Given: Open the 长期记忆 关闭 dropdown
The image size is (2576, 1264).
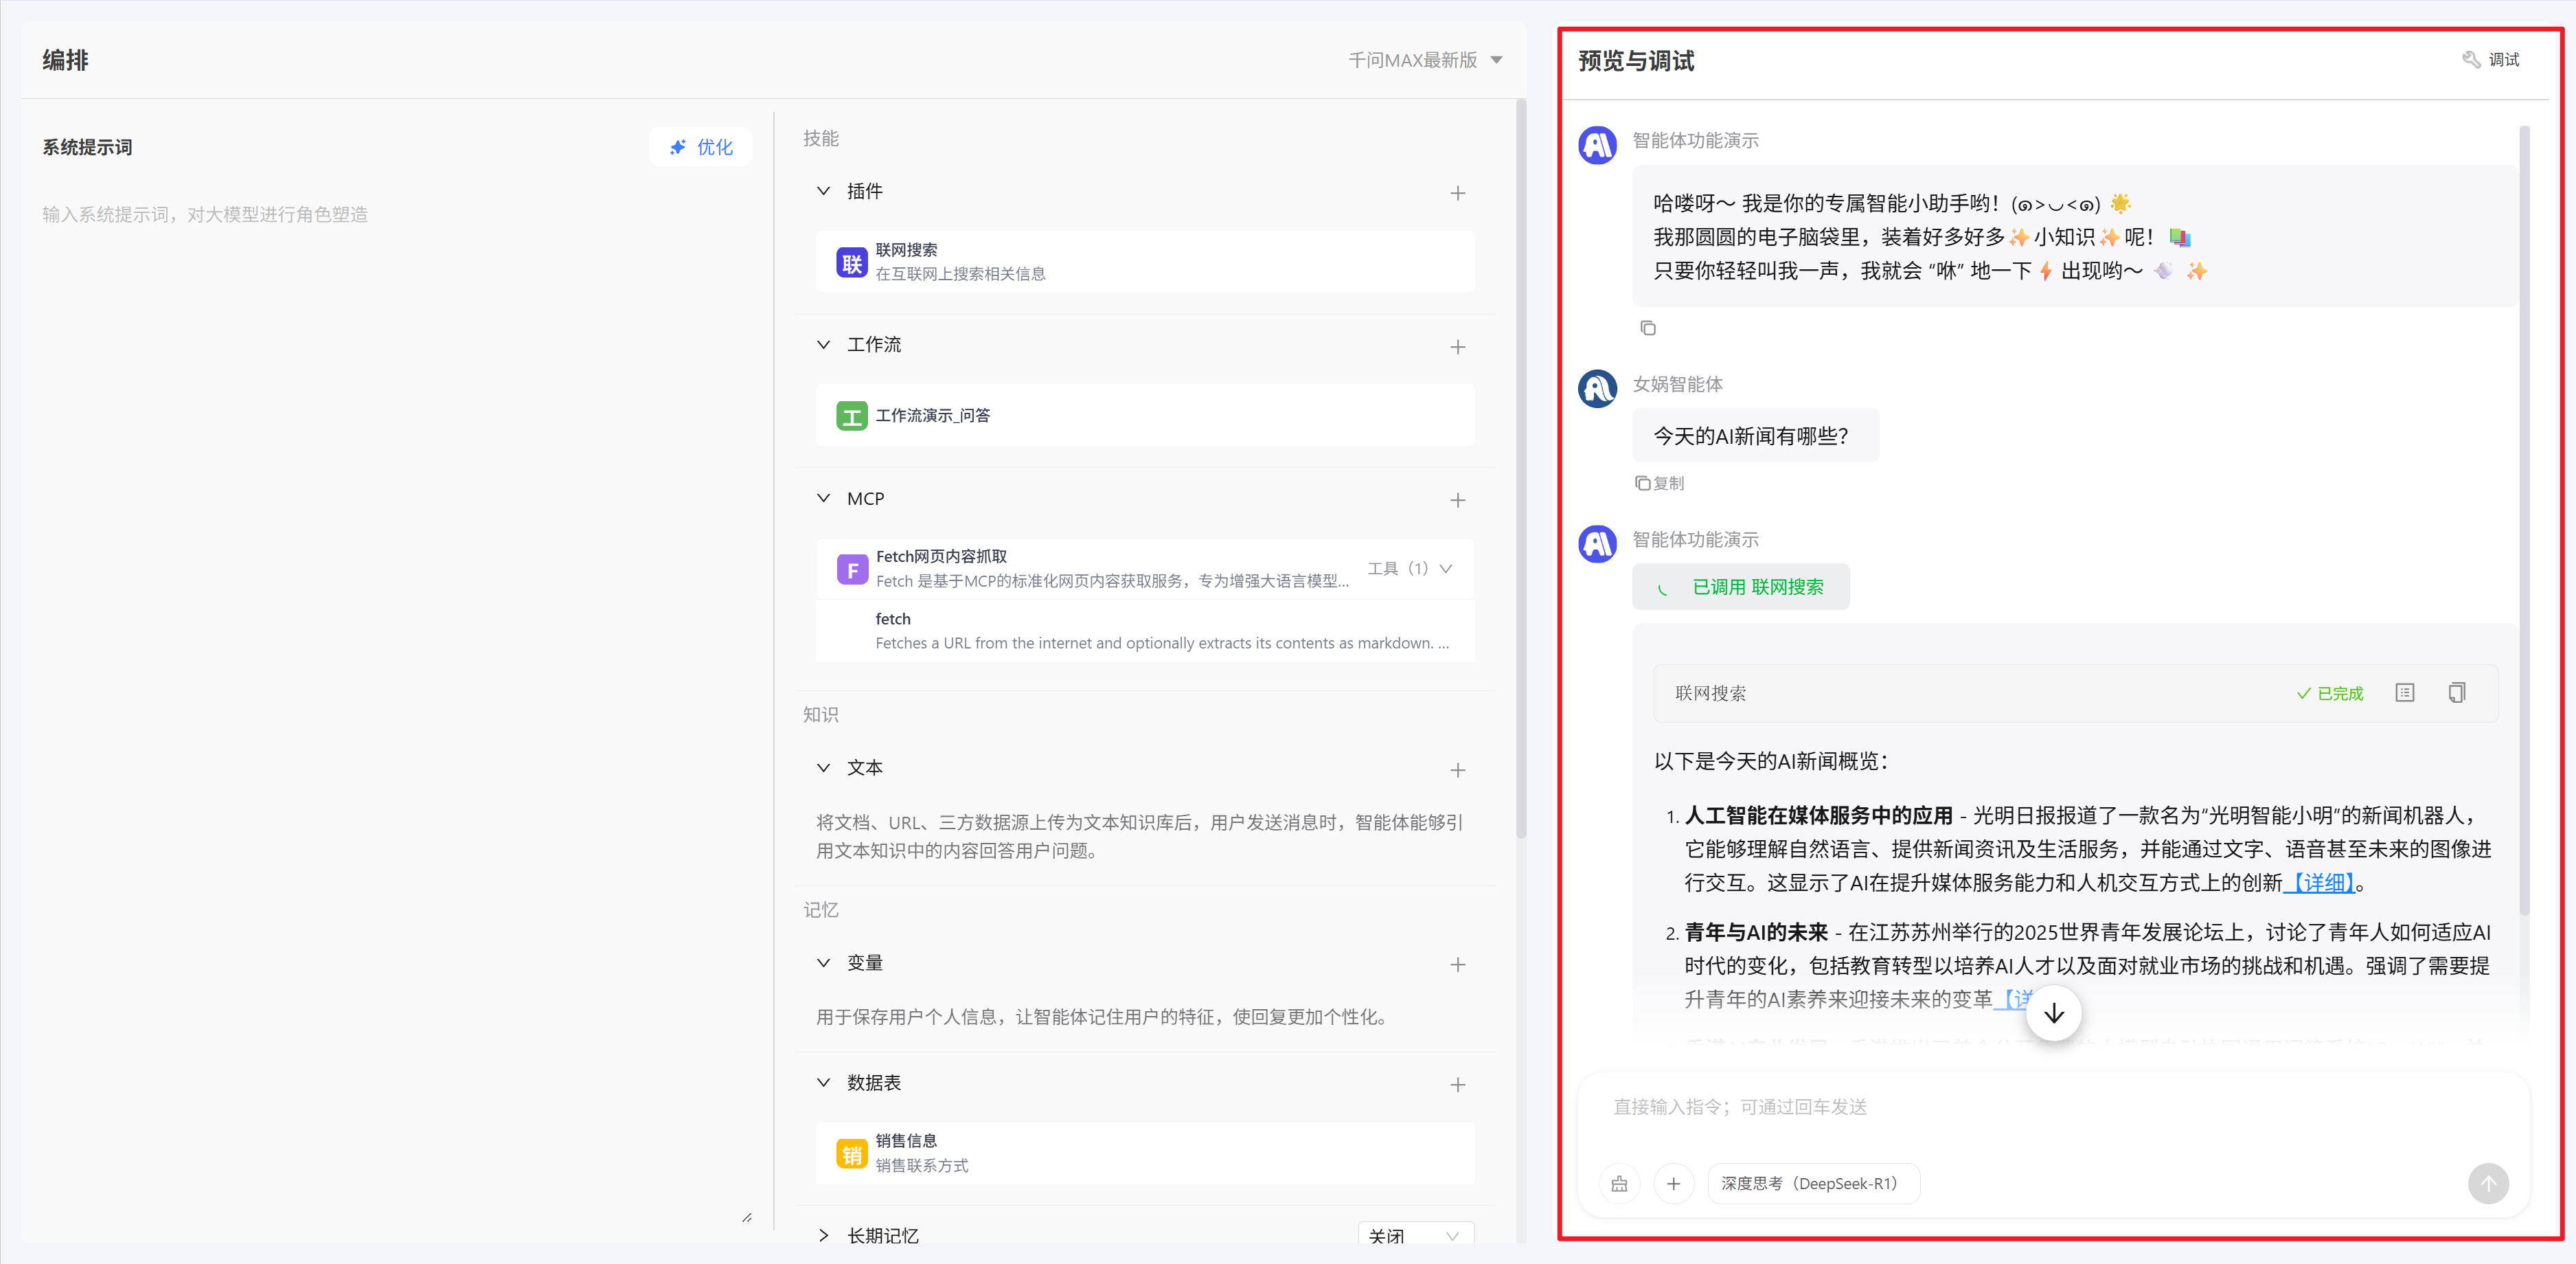Looking at the screenshot, I should (1414, 1236).
